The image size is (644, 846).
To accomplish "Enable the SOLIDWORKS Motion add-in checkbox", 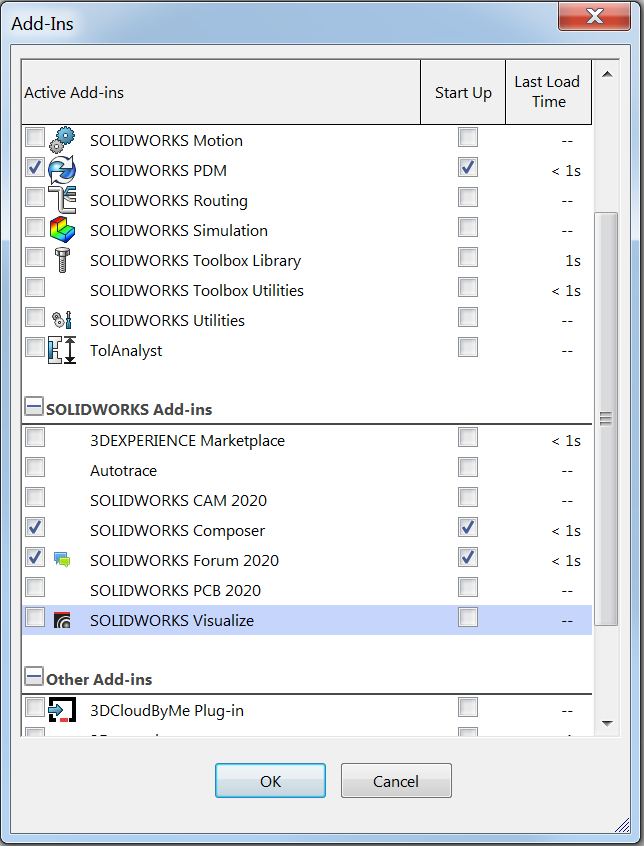I will point(35,137).
